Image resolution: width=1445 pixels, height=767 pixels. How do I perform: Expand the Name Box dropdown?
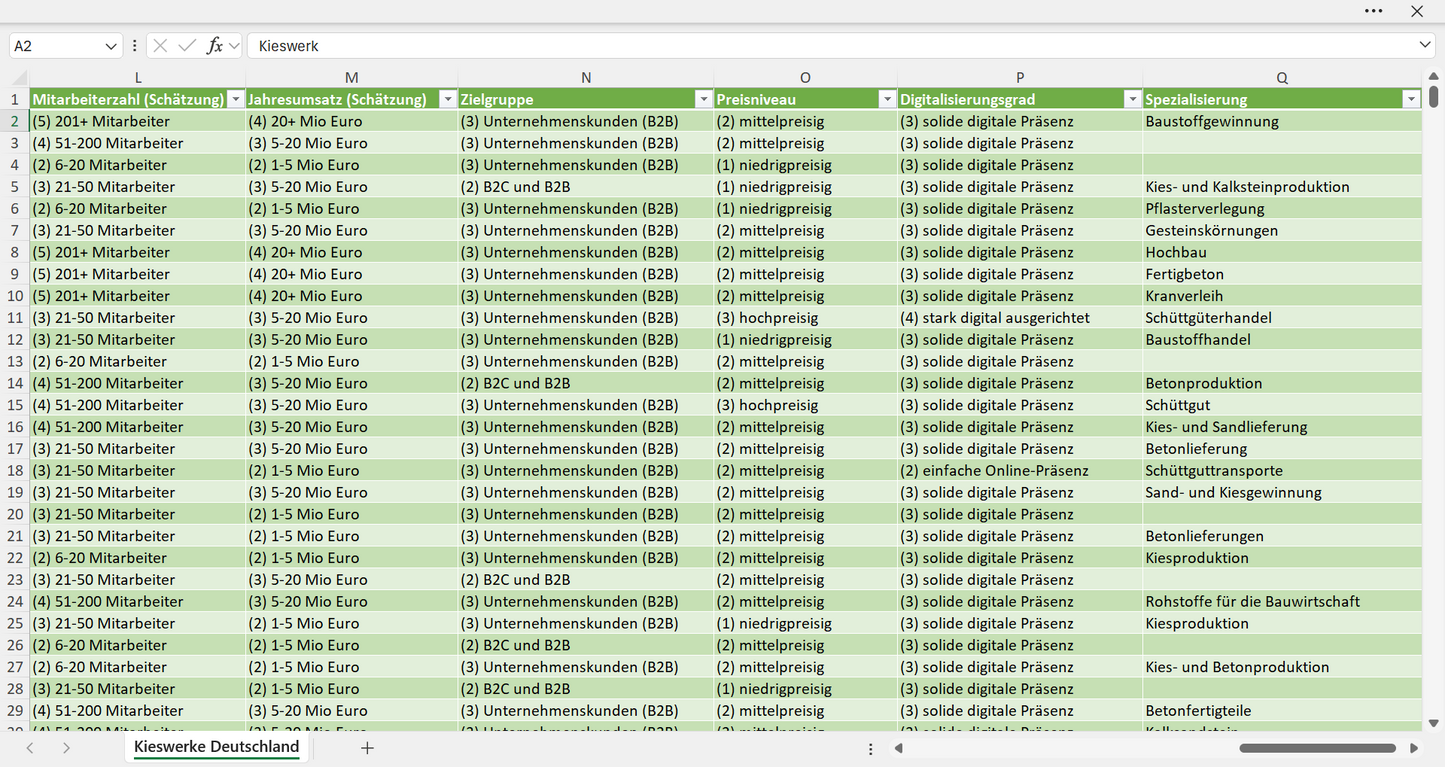coord(110,46)
